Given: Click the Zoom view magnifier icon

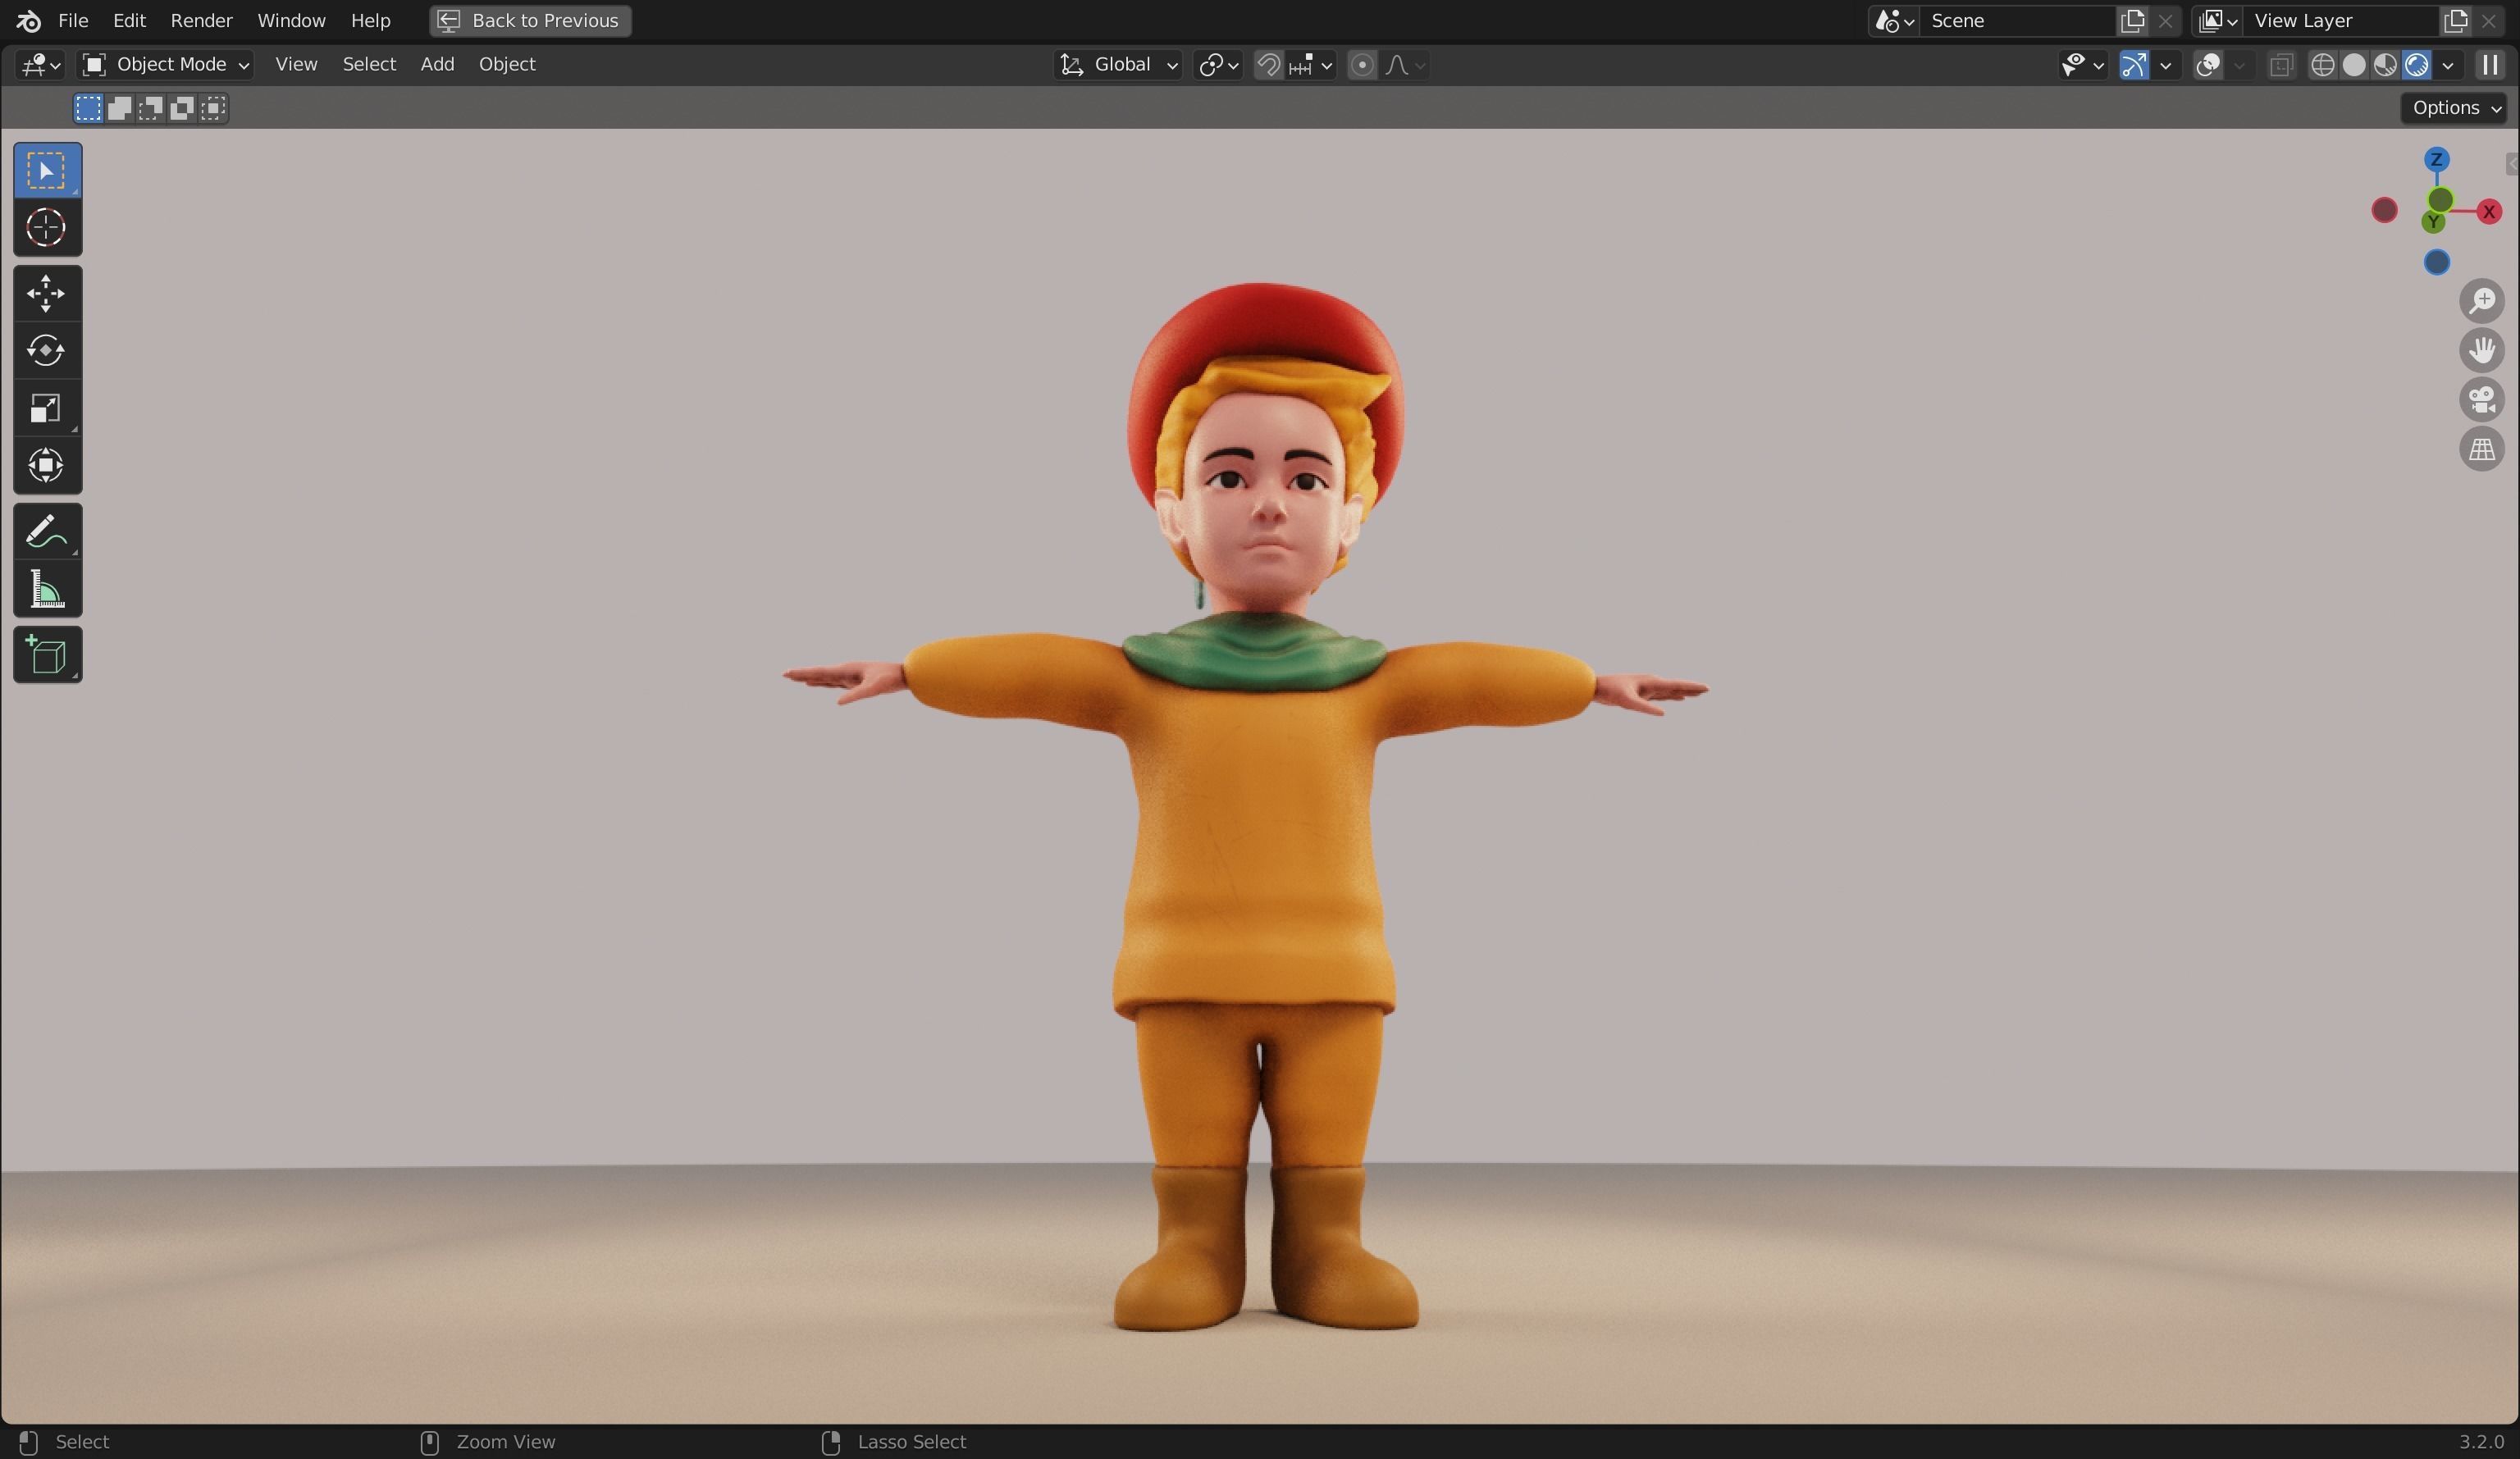Looking at the screenshot, I should coord(2481,301).
